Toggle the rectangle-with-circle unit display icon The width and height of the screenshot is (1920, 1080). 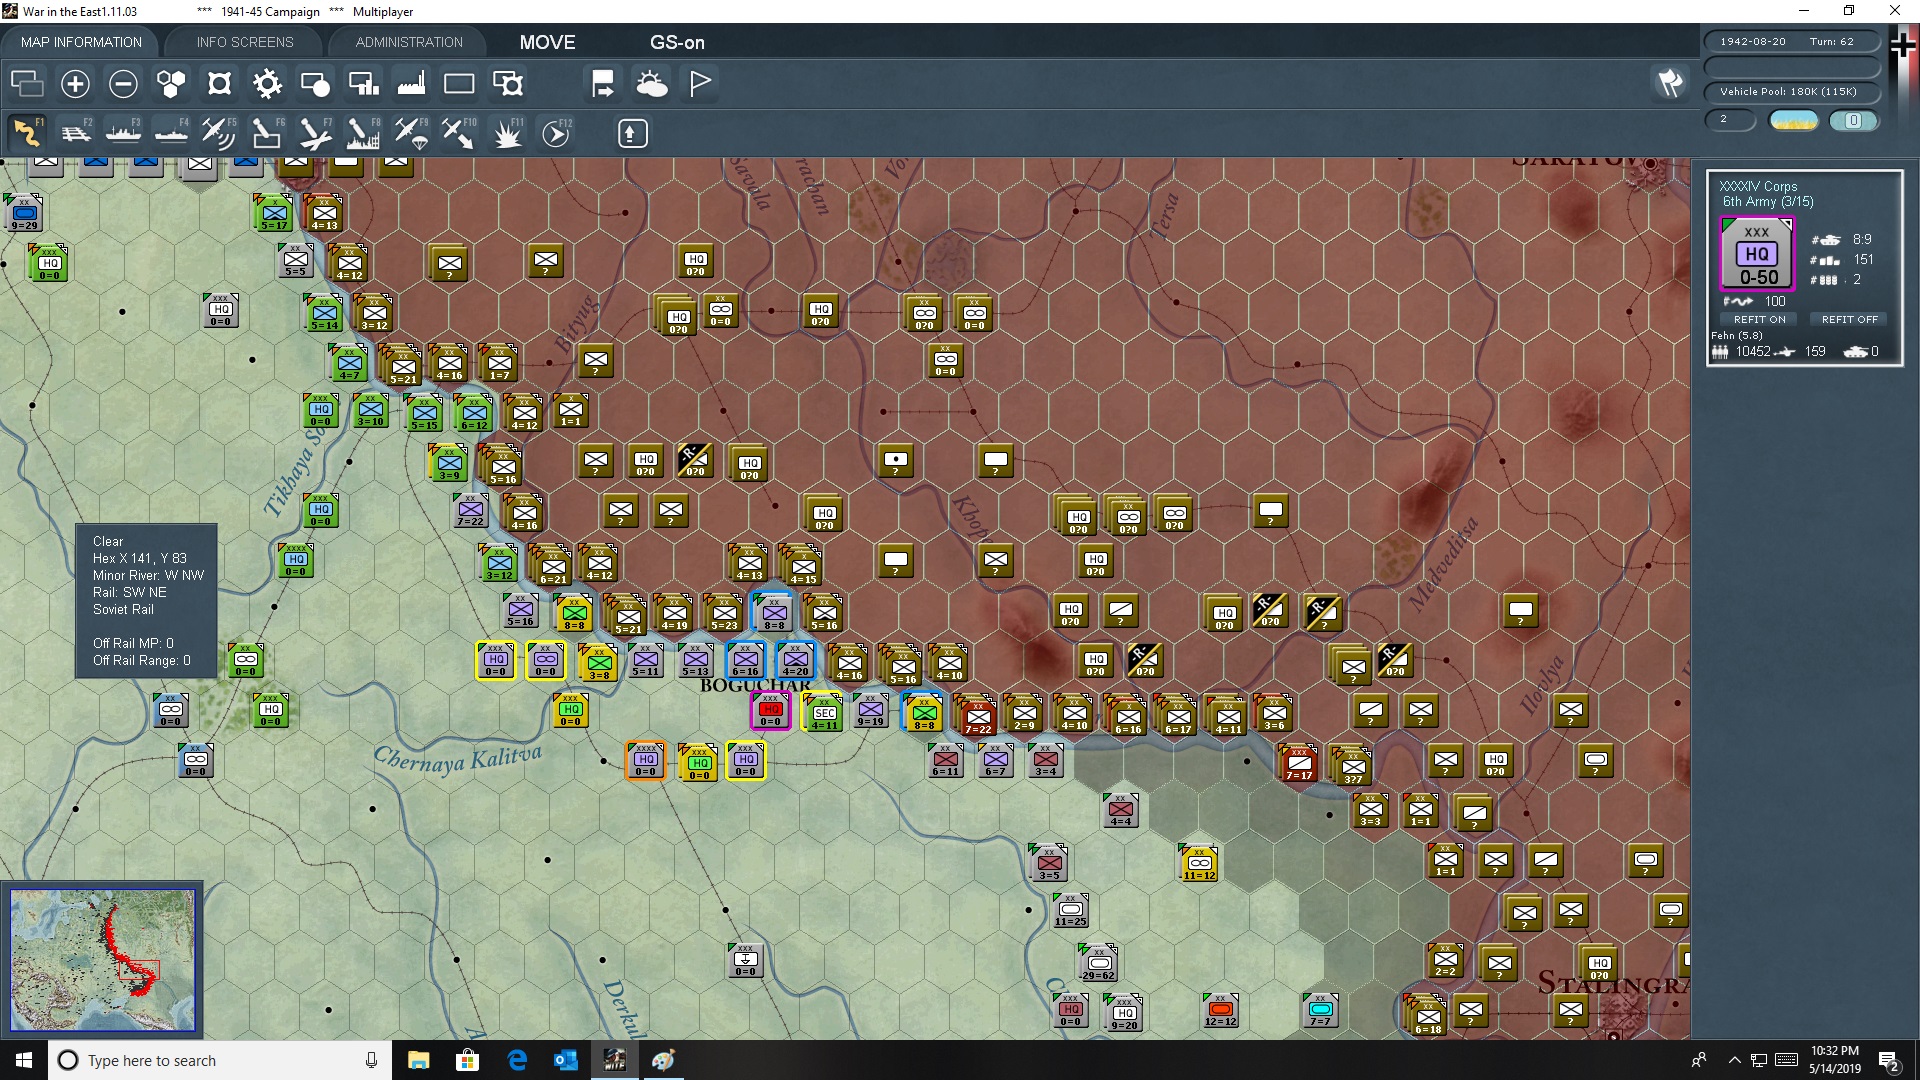(x=315, y=84)
